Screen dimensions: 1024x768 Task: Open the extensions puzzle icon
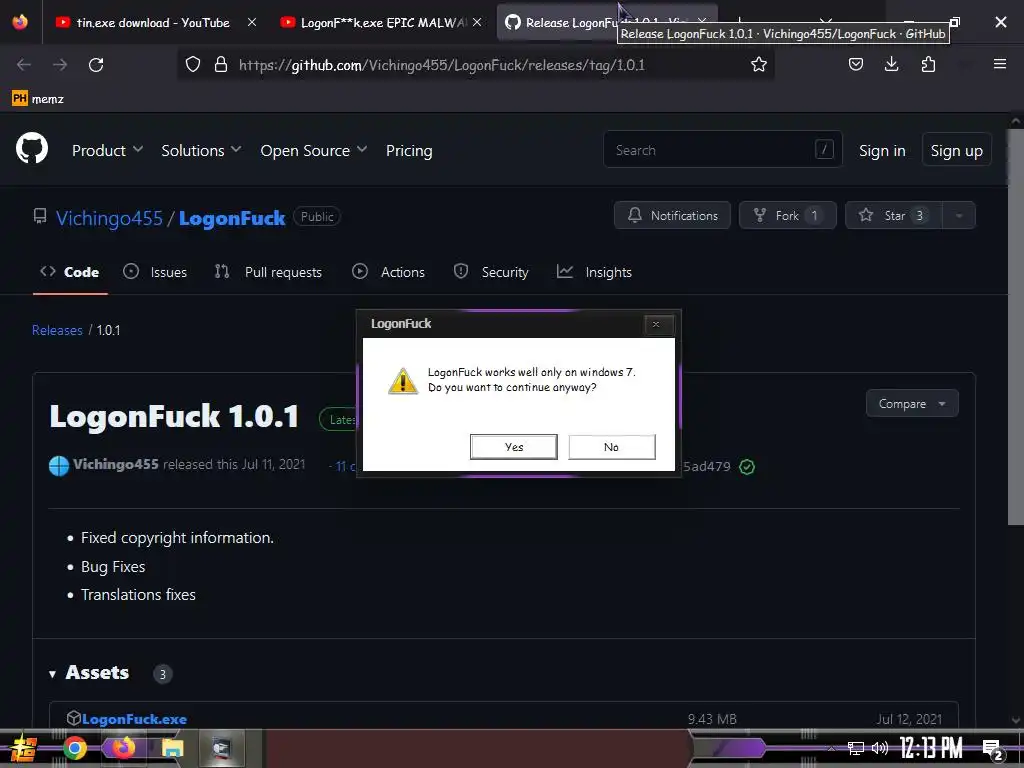(928, 64)
